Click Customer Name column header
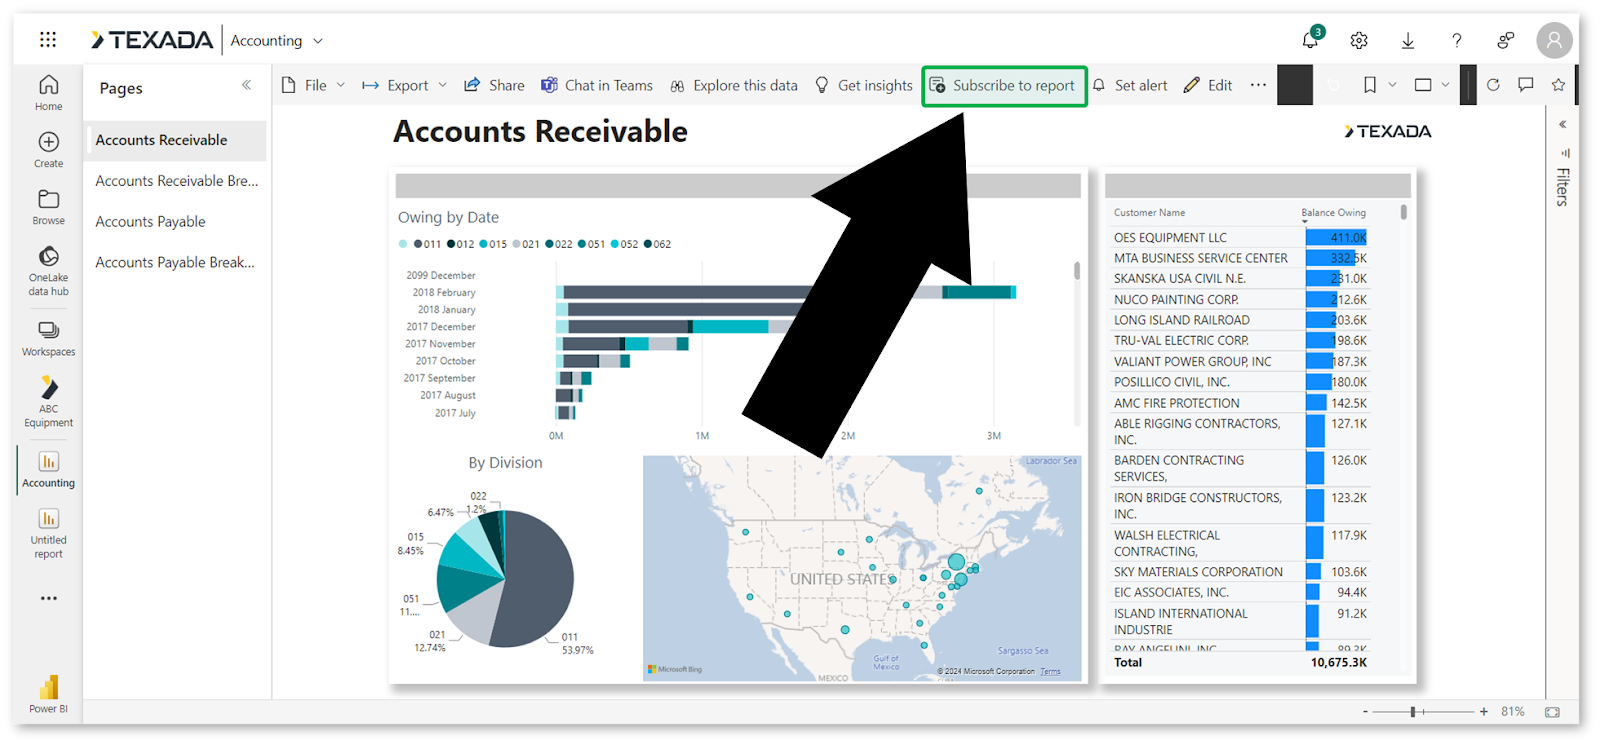 point(1149,212)
